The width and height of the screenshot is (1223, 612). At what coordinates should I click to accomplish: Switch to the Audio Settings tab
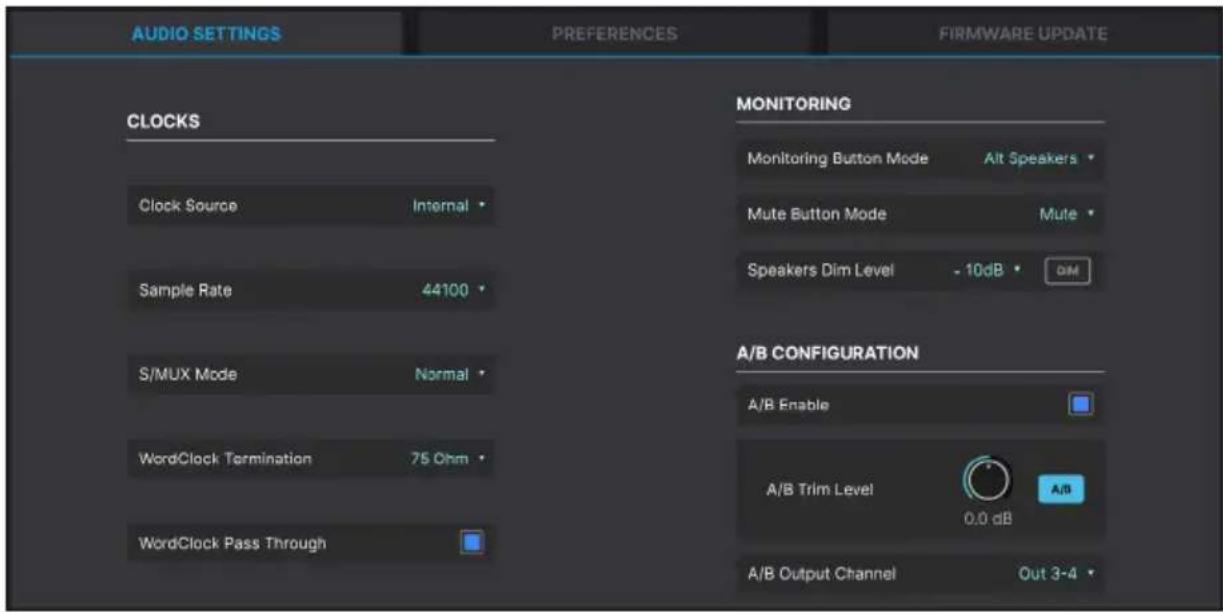click(206, 34)
